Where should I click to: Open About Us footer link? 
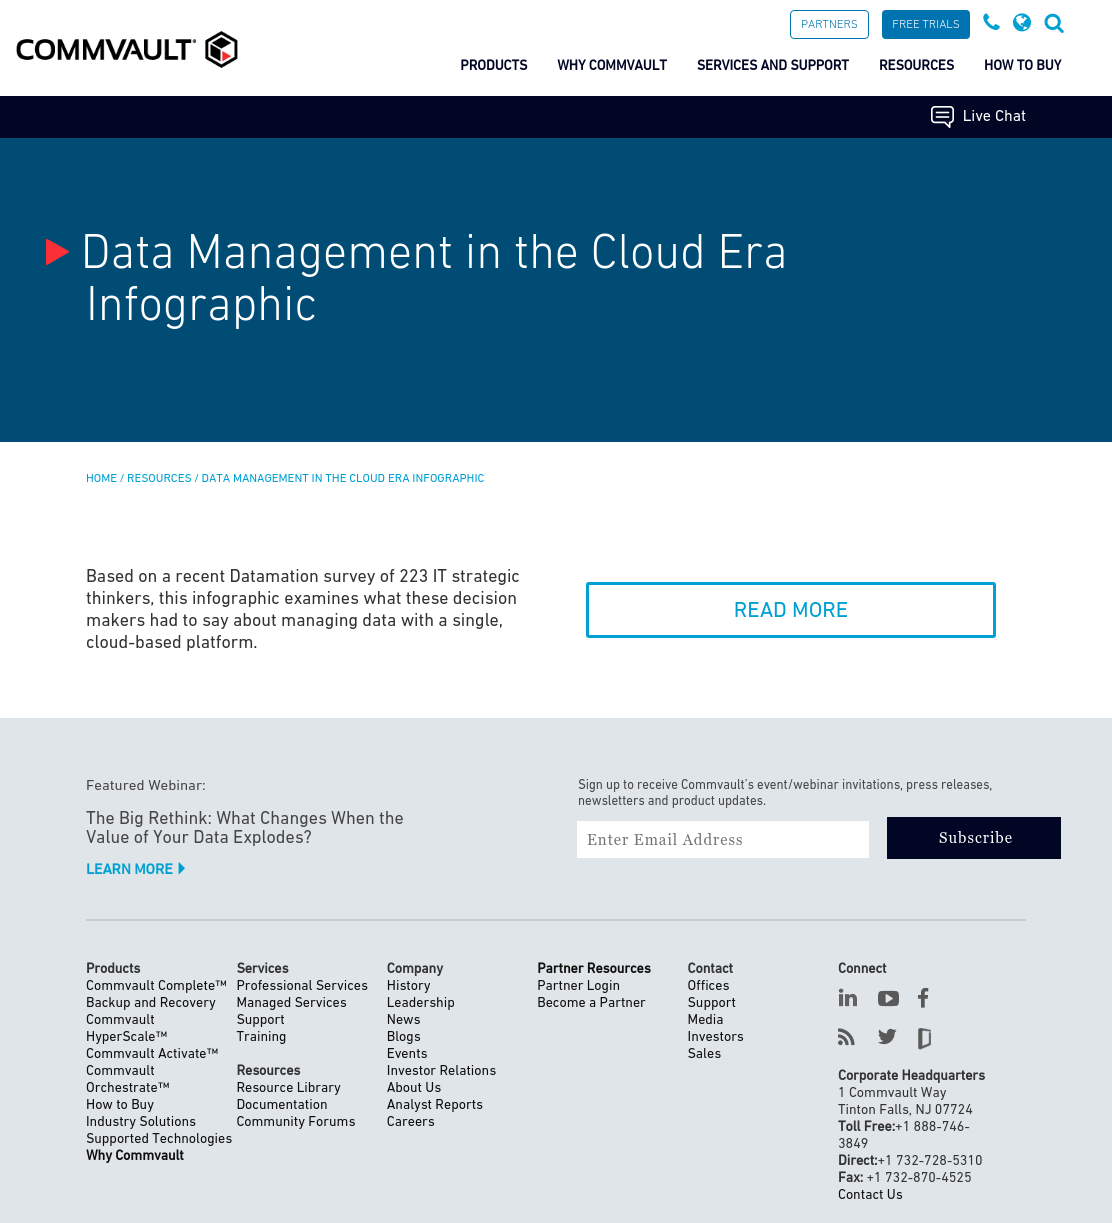(x=414, y=1088)
